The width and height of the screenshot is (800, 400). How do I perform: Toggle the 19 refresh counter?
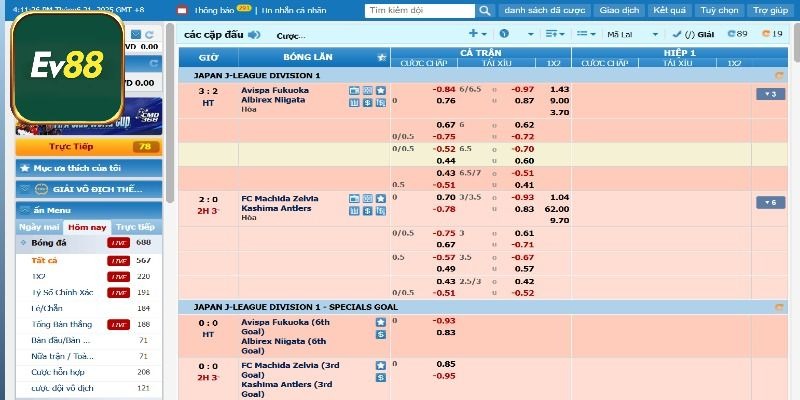773,34
